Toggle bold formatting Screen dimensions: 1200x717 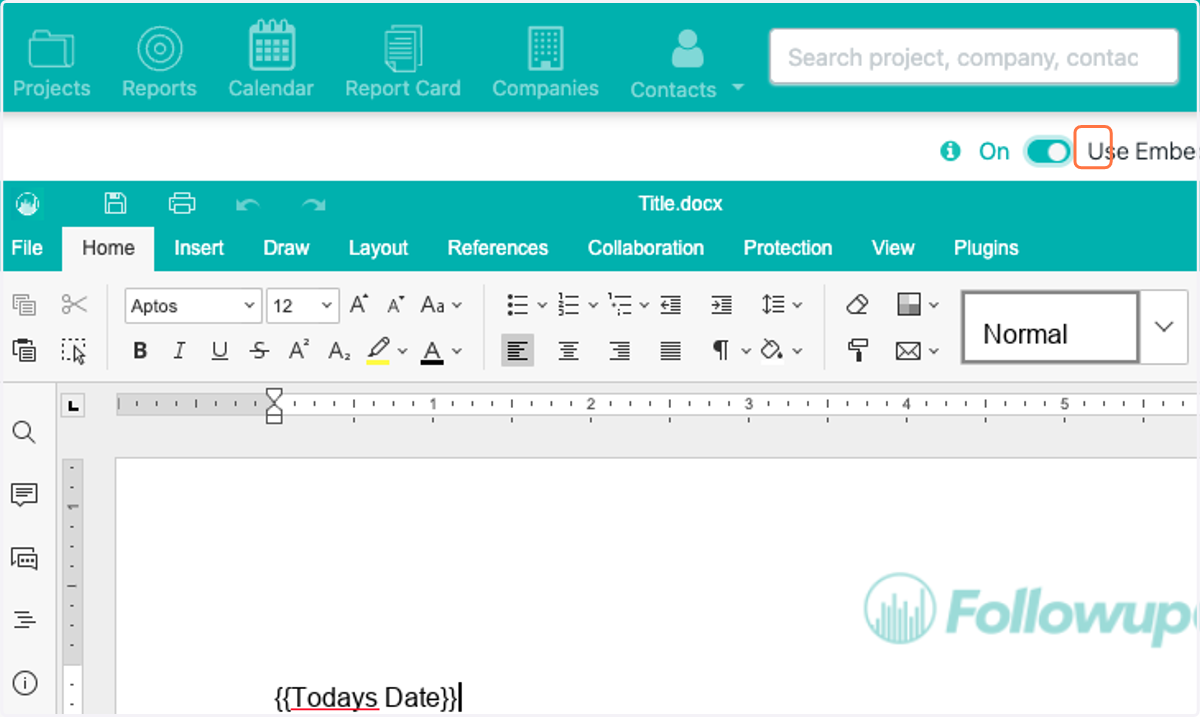(x=140, y=350)
